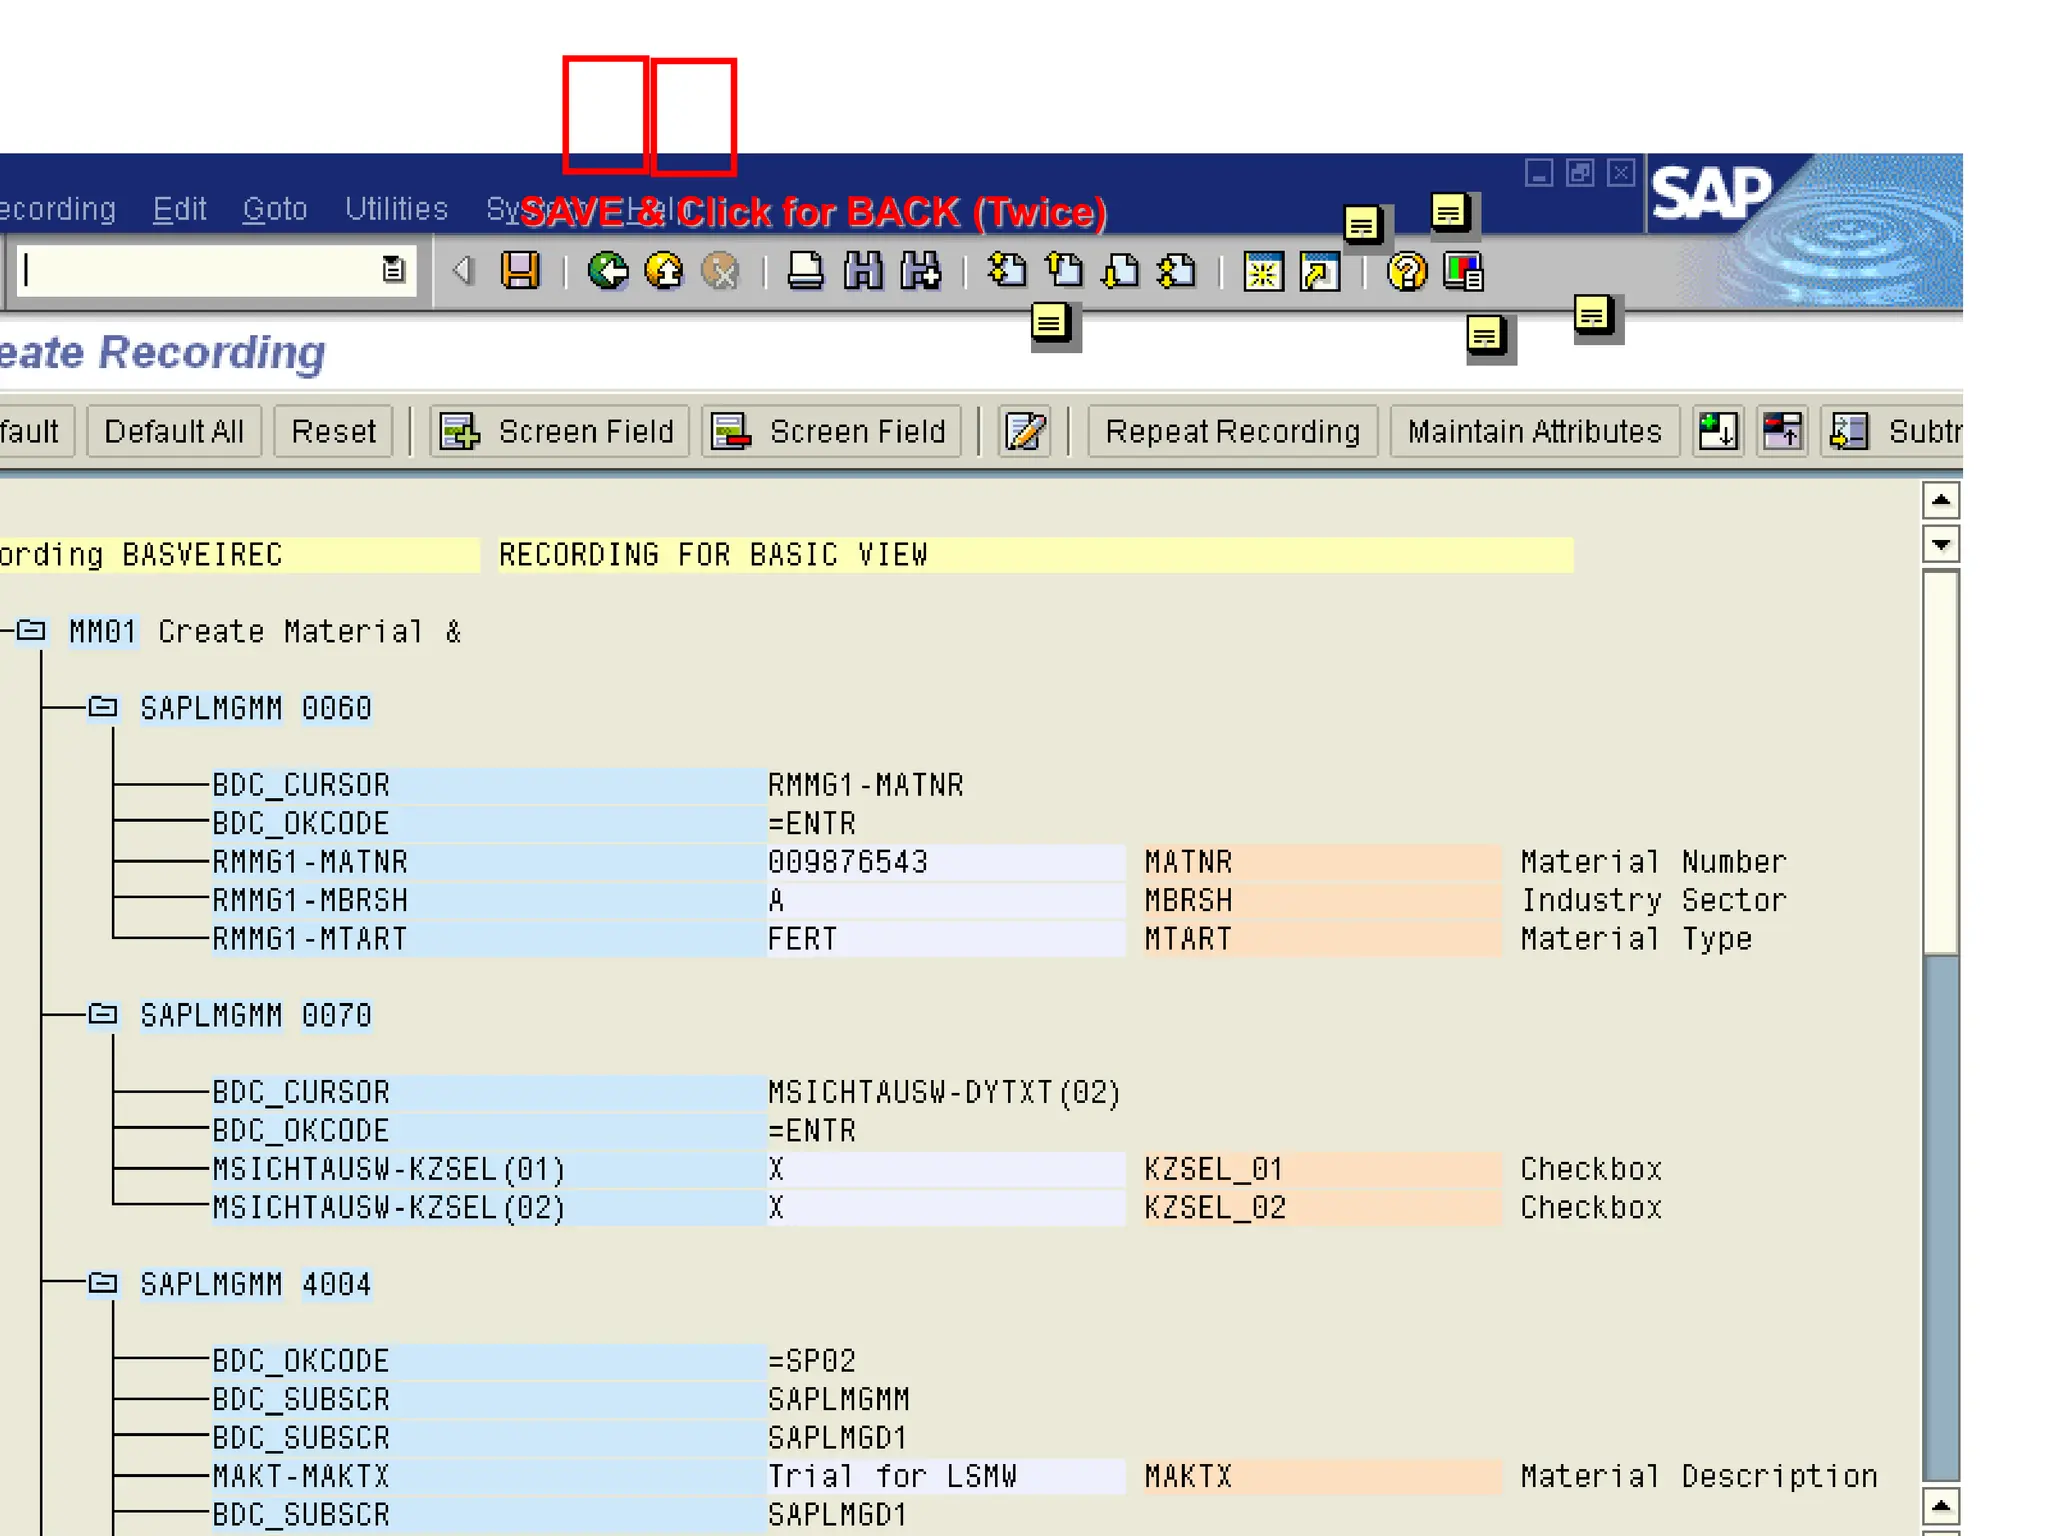Click the Maintain Attributes button
2048x1536 pixels.
pos(1534,432)
